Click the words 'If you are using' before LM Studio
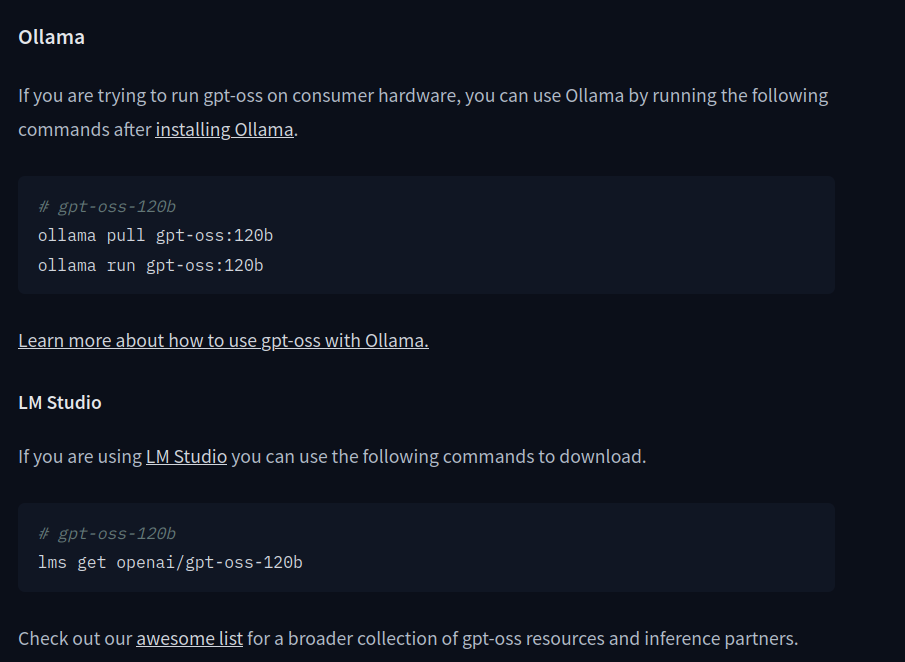905x662 pixels. [80, 457]
